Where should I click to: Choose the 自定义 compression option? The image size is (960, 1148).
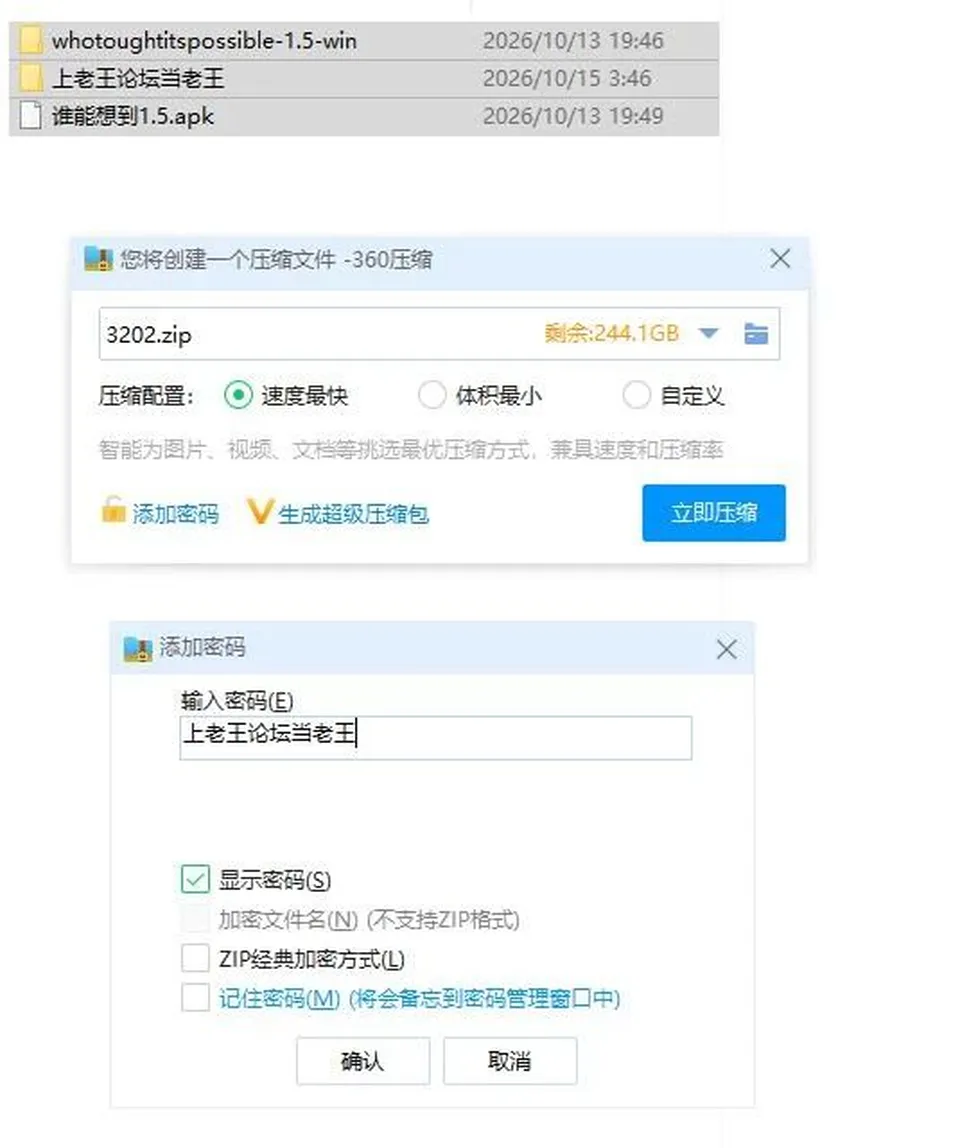point(636,395)
